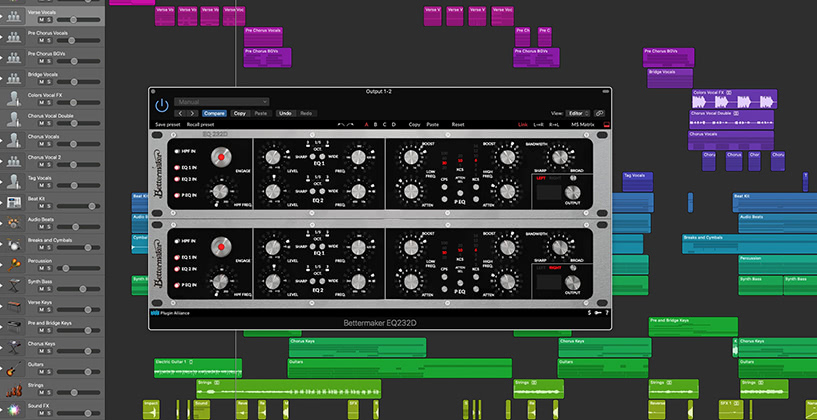The width and height of the screenshot is (817, 420).
Task: Select RIGHT channel on the bottom unit
Action: pos(555,267)
